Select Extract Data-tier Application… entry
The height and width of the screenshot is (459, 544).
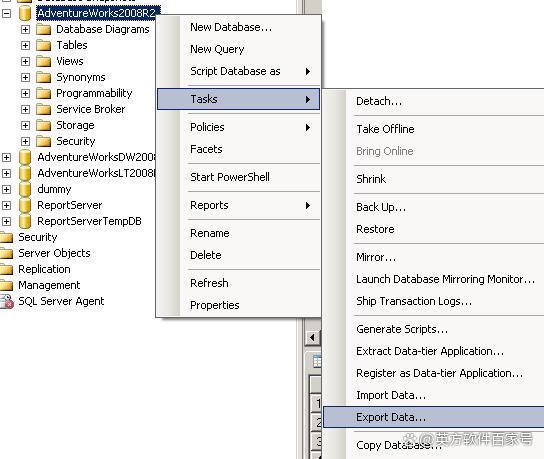tap(434, 351)
